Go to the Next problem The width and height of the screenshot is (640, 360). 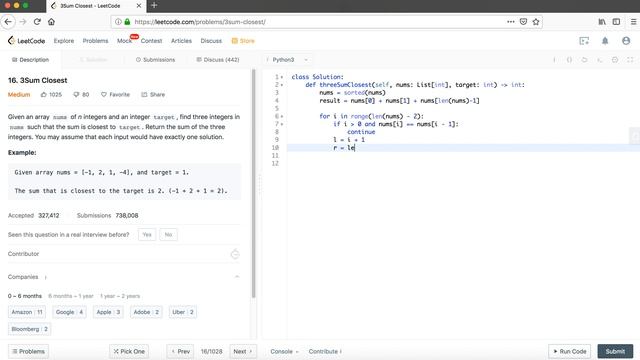[243, 351]
